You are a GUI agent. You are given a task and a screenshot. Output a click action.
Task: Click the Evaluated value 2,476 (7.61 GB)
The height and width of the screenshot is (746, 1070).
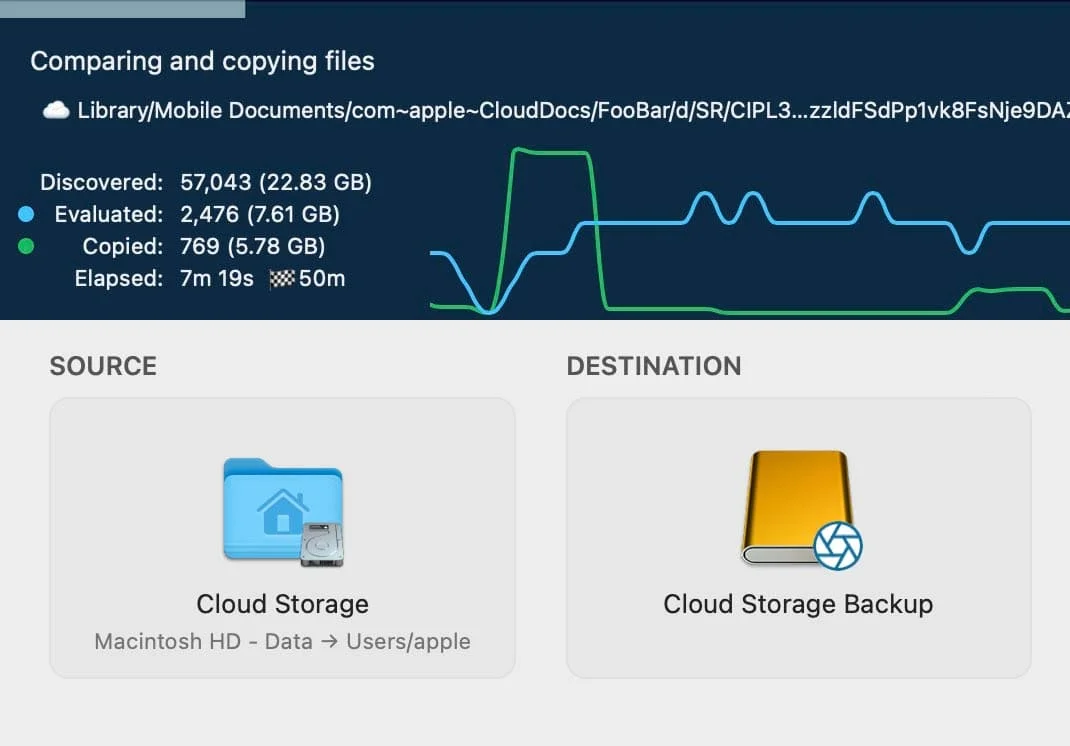point(259,214)
